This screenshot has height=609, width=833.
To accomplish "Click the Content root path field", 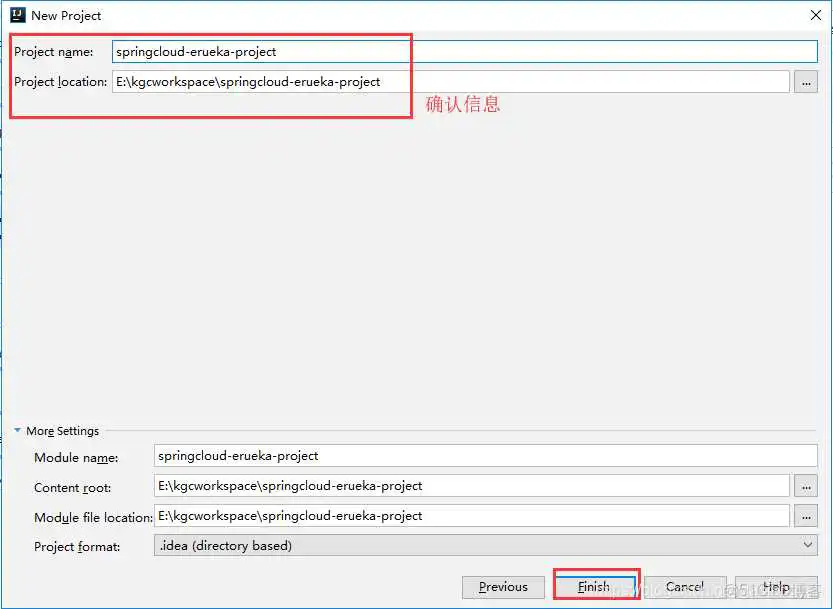I will (x=472, y=486).
